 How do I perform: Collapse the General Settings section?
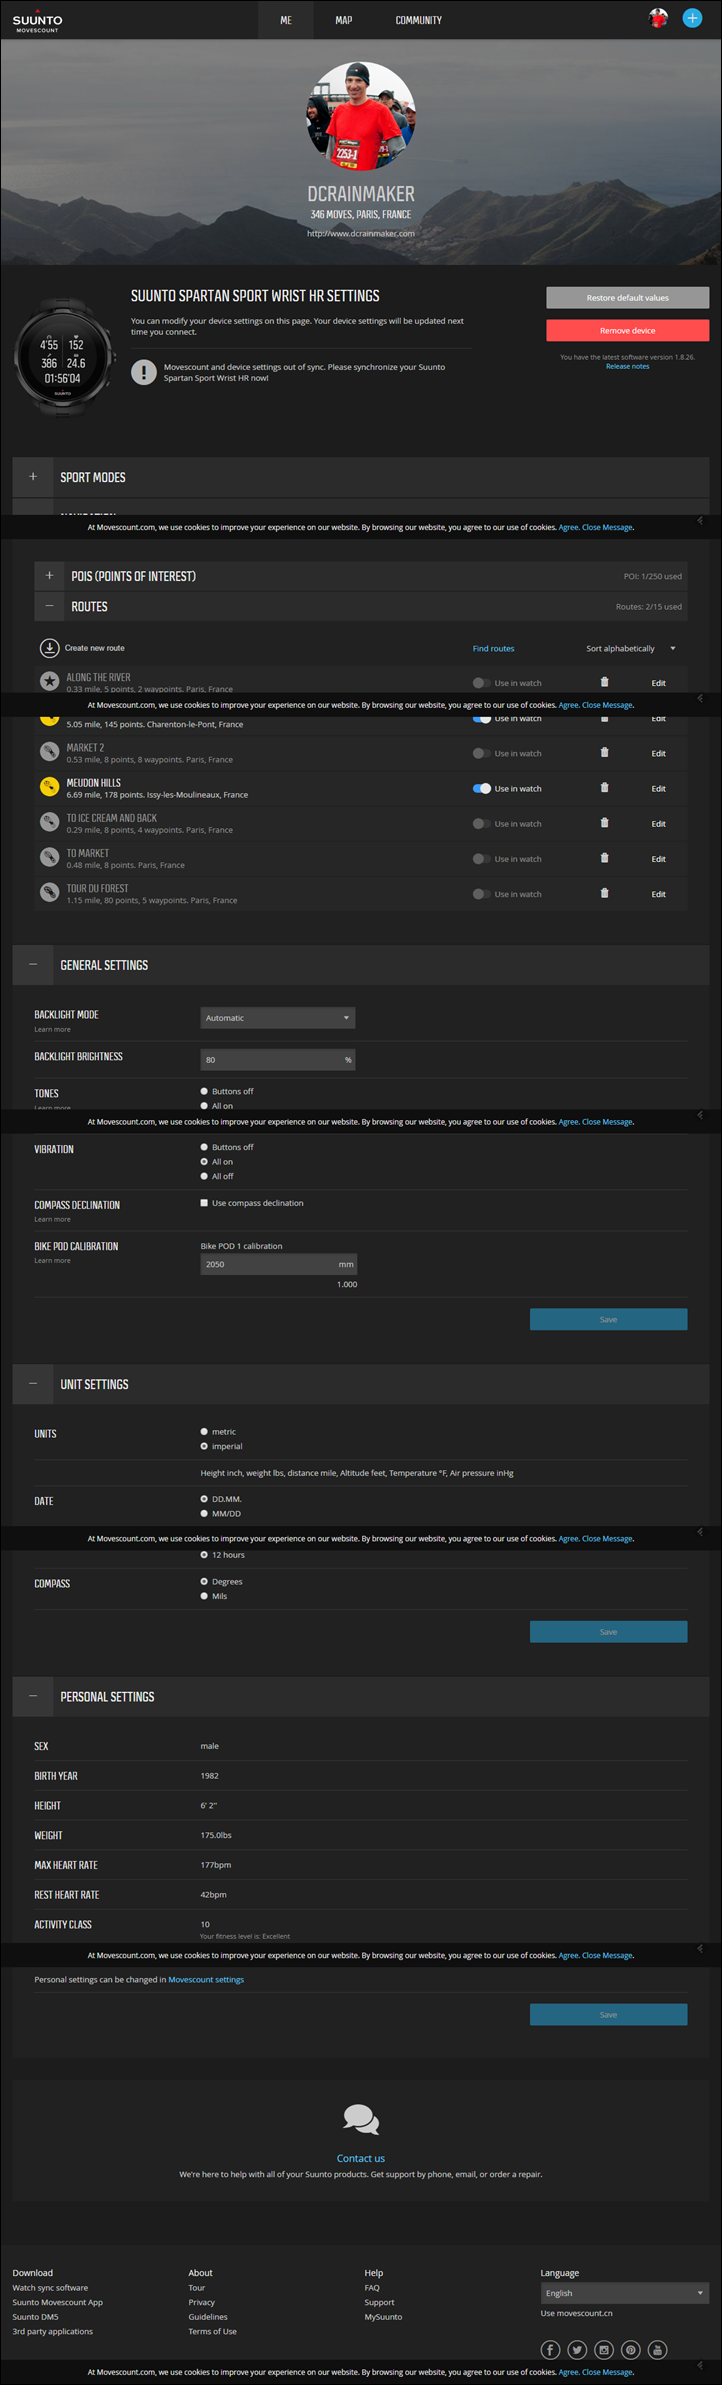(33, 965)
